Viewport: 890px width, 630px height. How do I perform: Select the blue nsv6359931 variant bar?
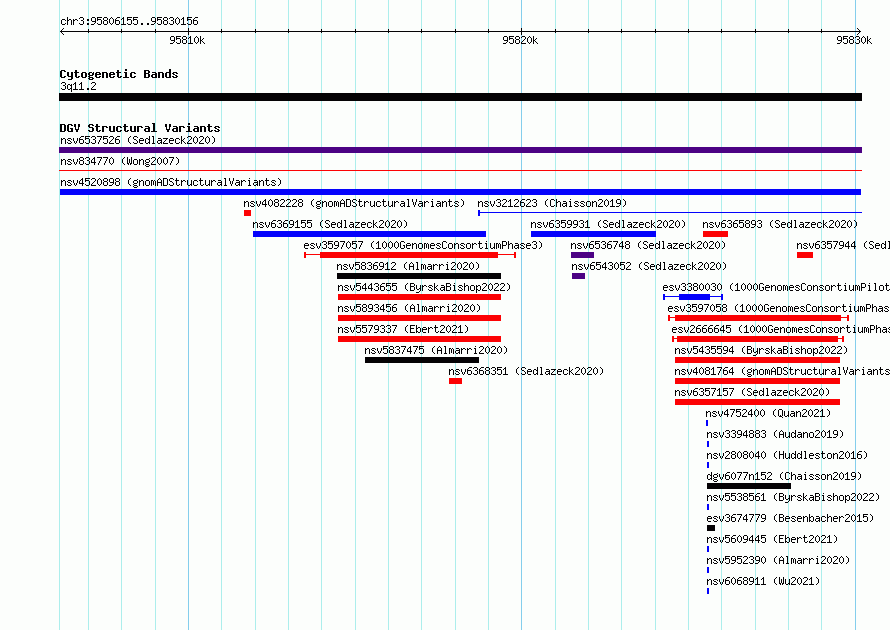click(x=594, y=234)
